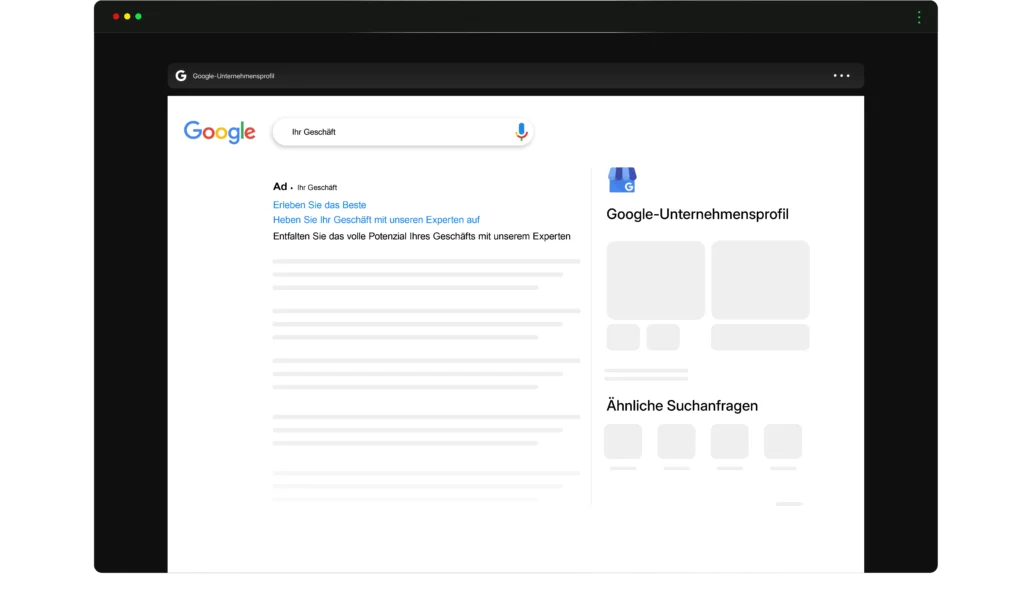This screenshot has height=590, width=1024.
Task: Click the Ähnliche Suchanfragen heading
Action: [681, 405]
